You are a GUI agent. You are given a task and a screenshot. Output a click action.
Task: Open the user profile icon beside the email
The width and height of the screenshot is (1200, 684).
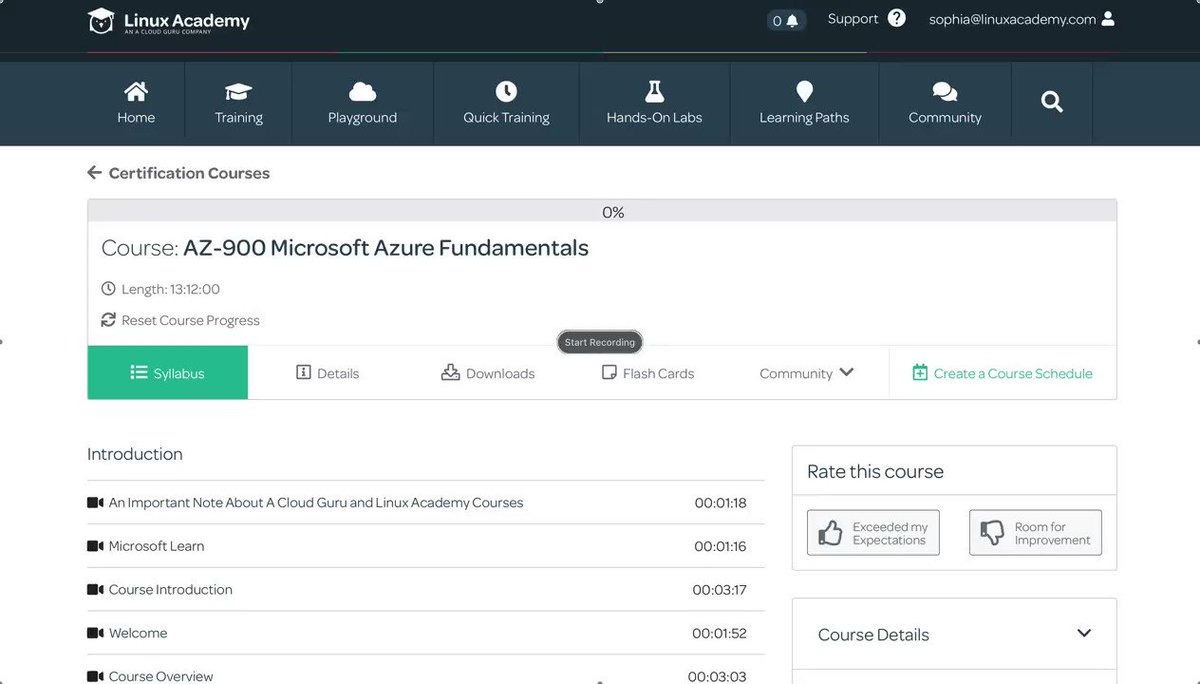[1107, 19]
